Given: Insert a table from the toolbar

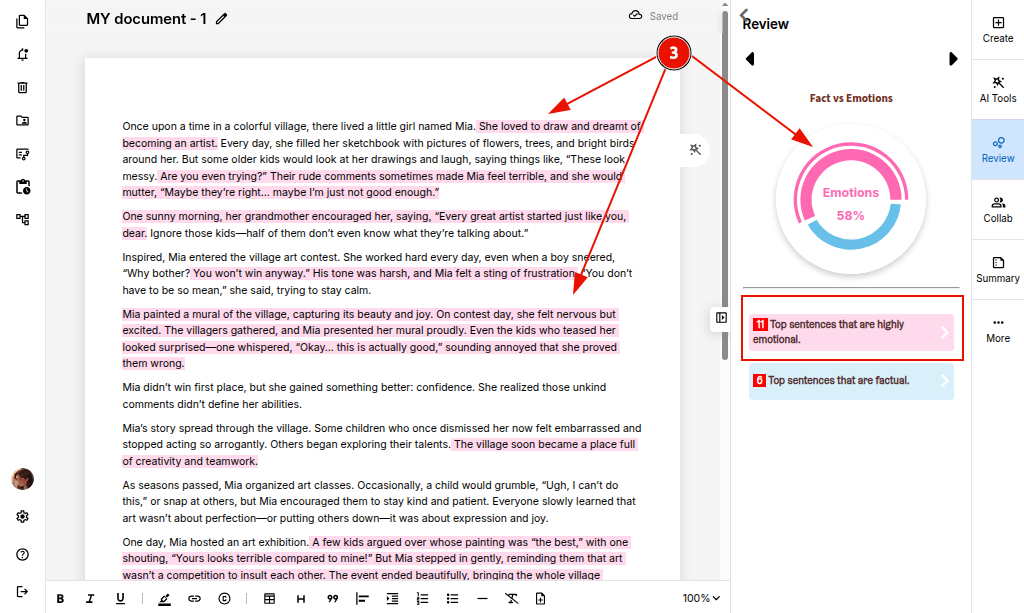Looking at the screenshot, I should [269, 599].
